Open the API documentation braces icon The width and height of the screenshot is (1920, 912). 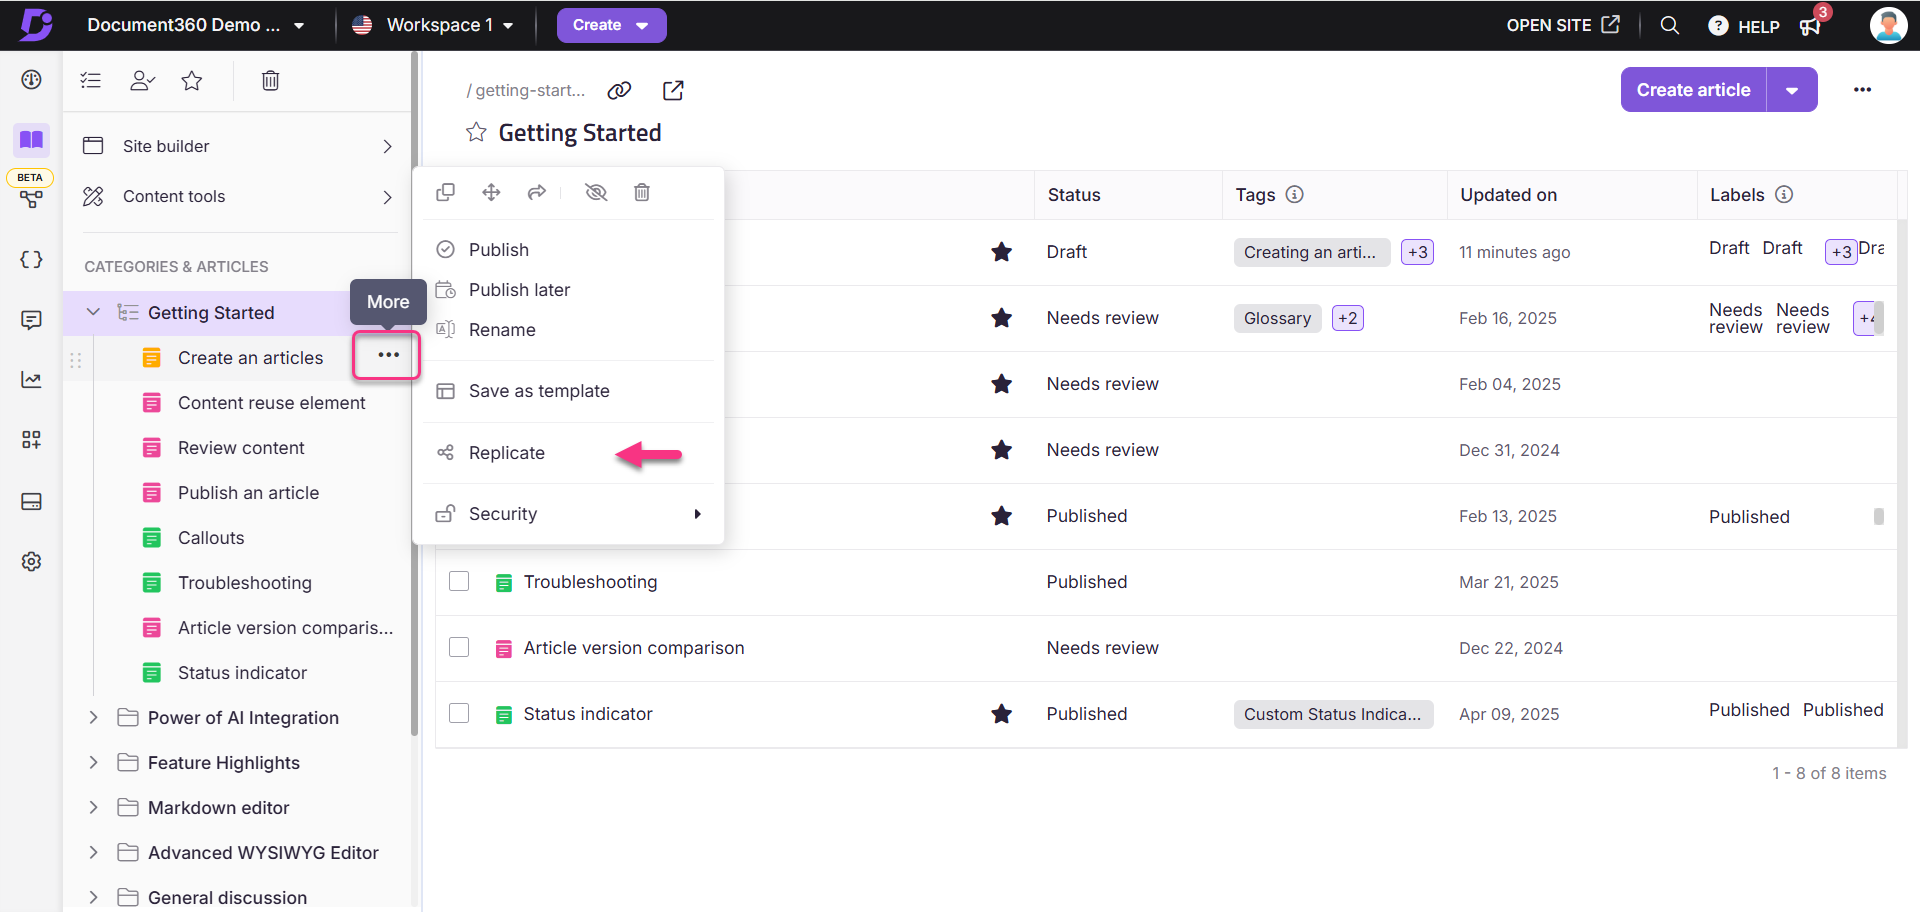(x=31, y=260)
